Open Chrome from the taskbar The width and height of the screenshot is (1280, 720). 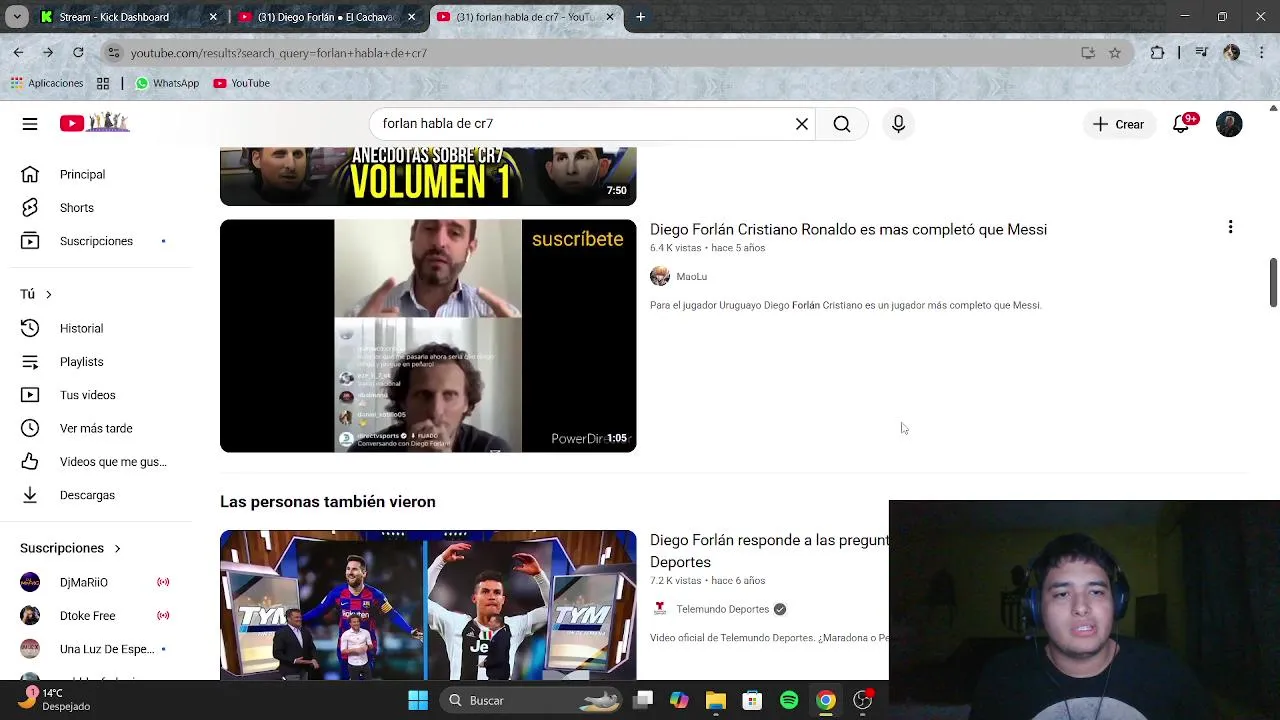point(826,700)
